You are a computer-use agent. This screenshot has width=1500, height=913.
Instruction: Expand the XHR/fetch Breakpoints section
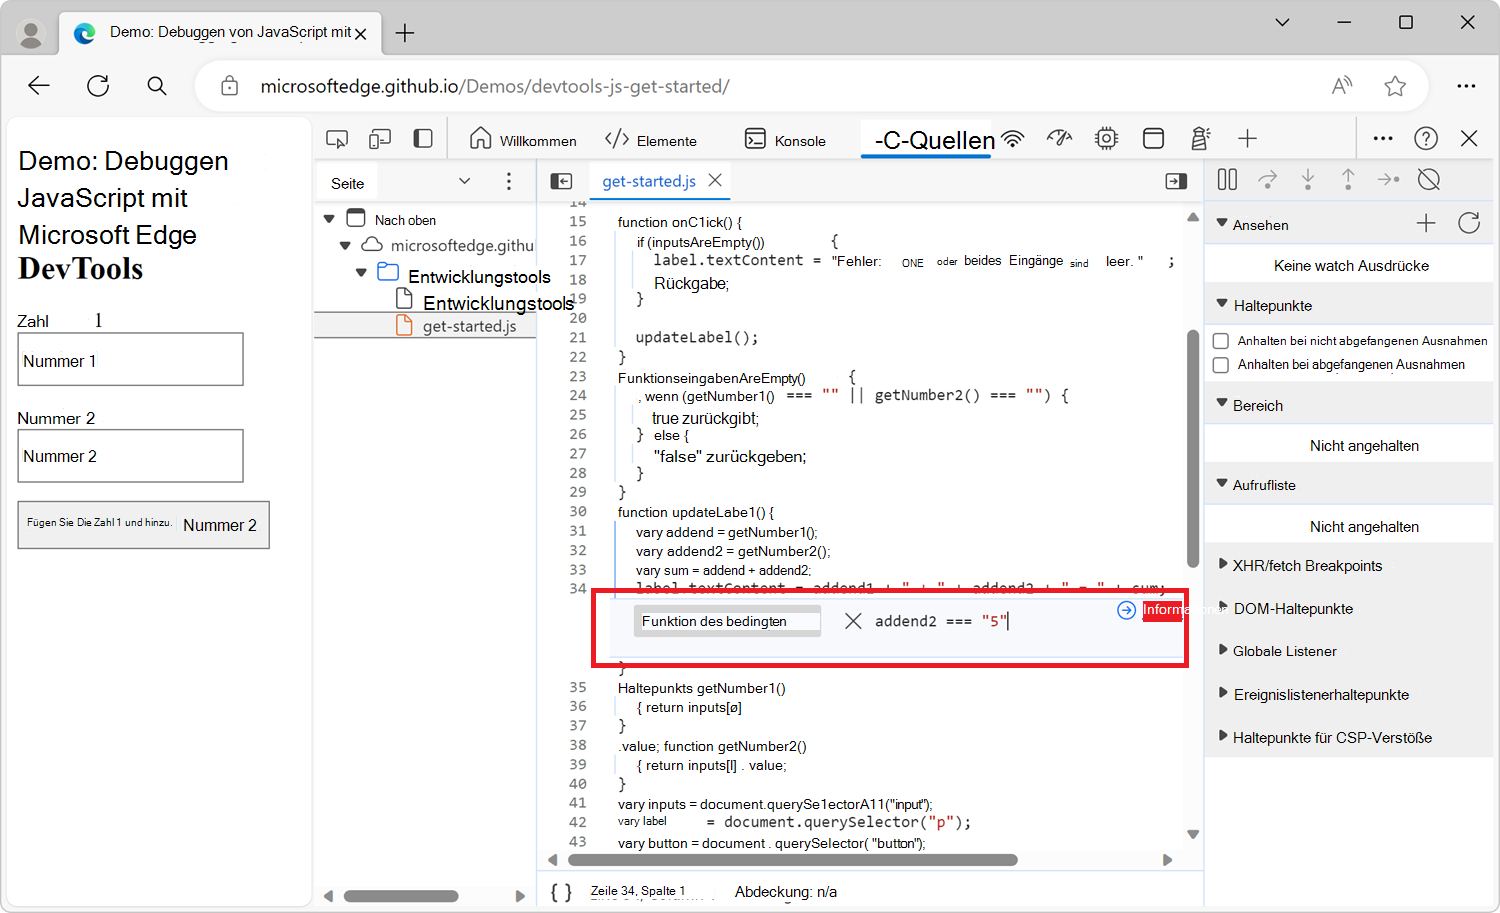point(1223,564)
